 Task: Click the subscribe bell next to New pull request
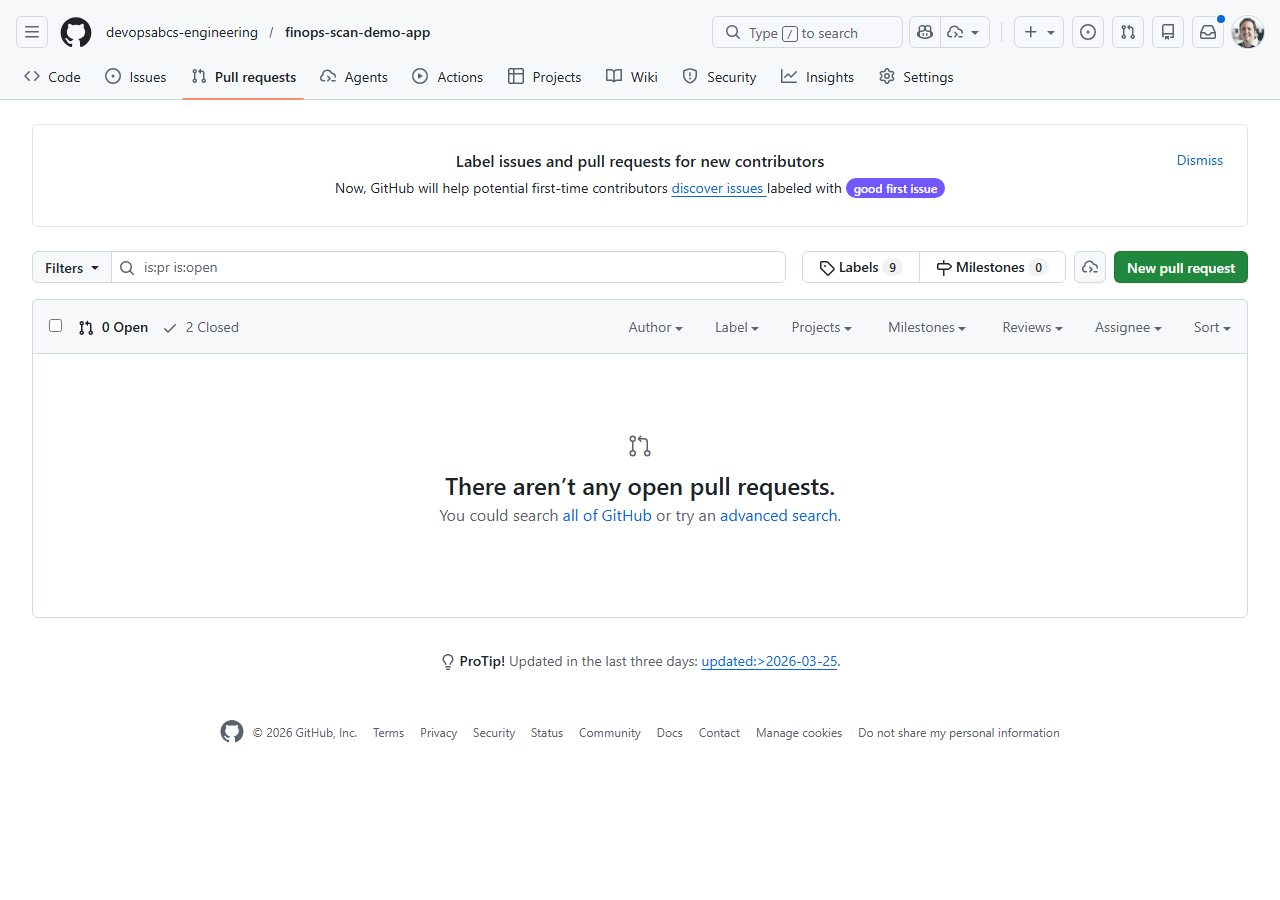(x=1089, y=267)
